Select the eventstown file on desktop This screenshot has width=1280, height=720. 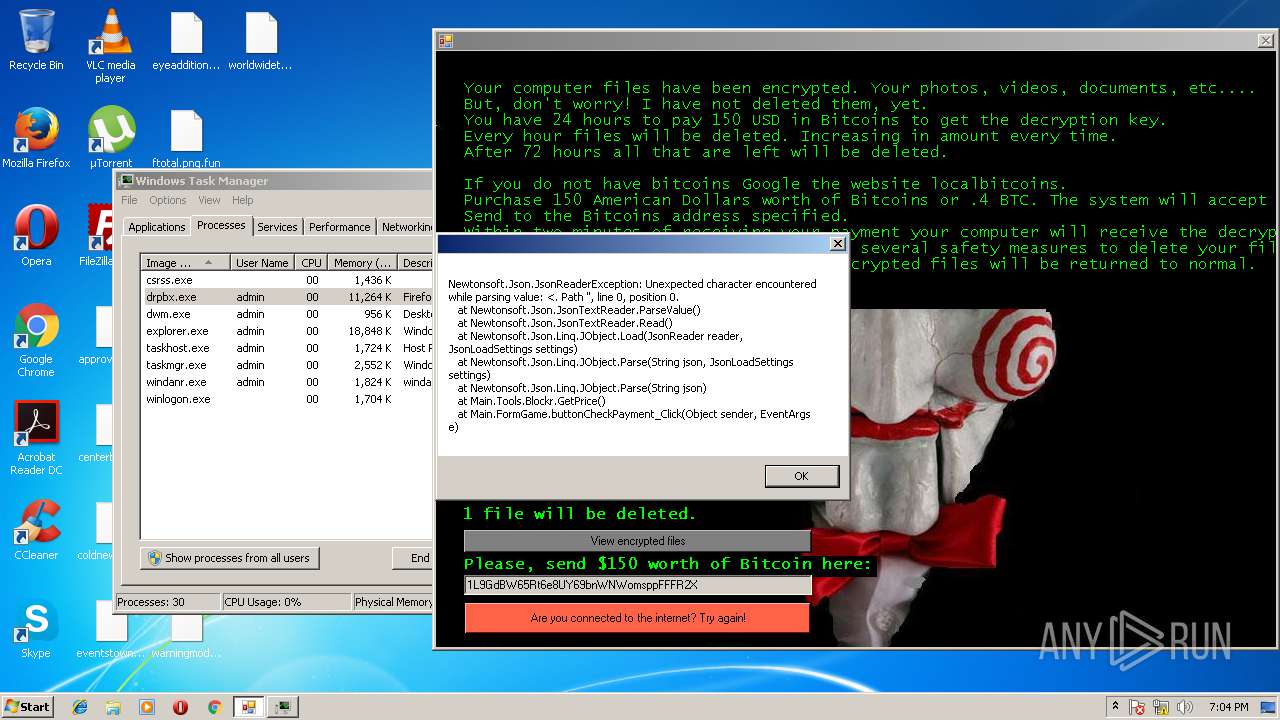(110, 628)
